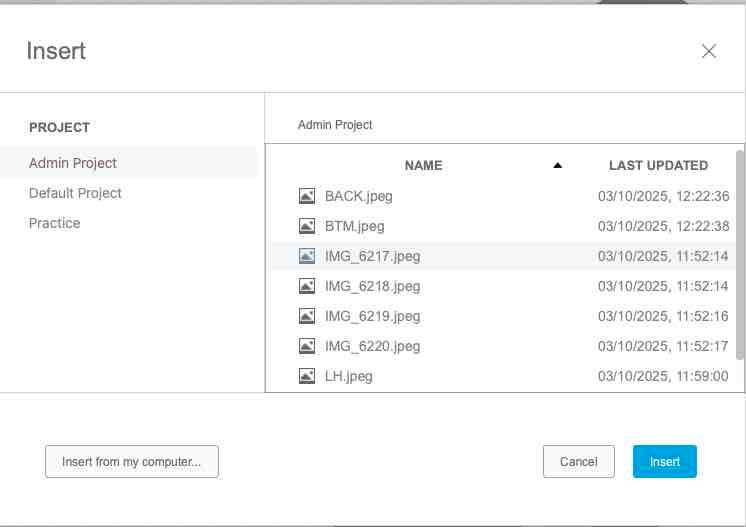Click the image icon beside IMG_6220.jpeg
This screenshot has height=527, width=746.
(x=307, y=346)
